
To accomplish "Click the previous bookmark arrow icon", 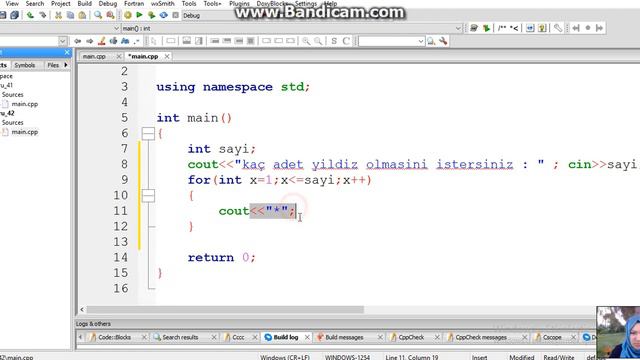I will click(x=576, y=28).
